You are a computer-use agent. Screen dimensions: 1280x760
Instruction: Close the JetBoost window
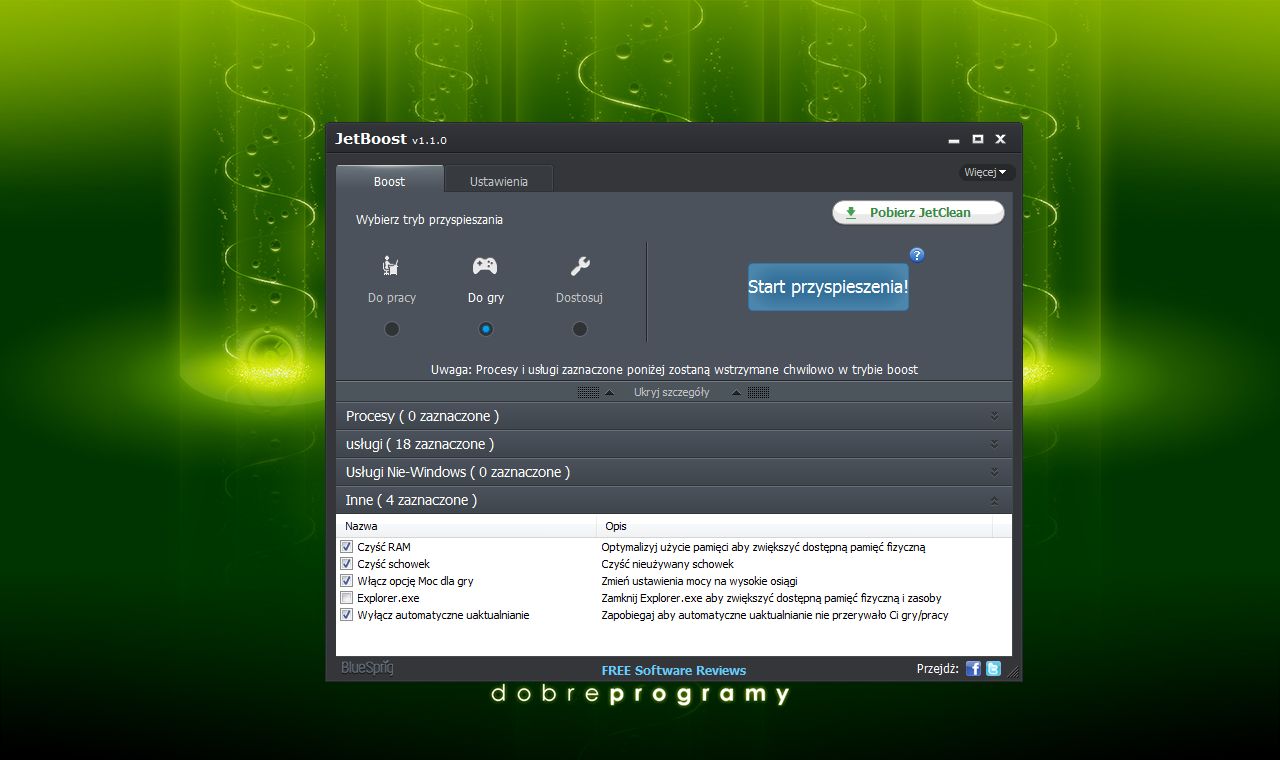[x=1001, y=139]
